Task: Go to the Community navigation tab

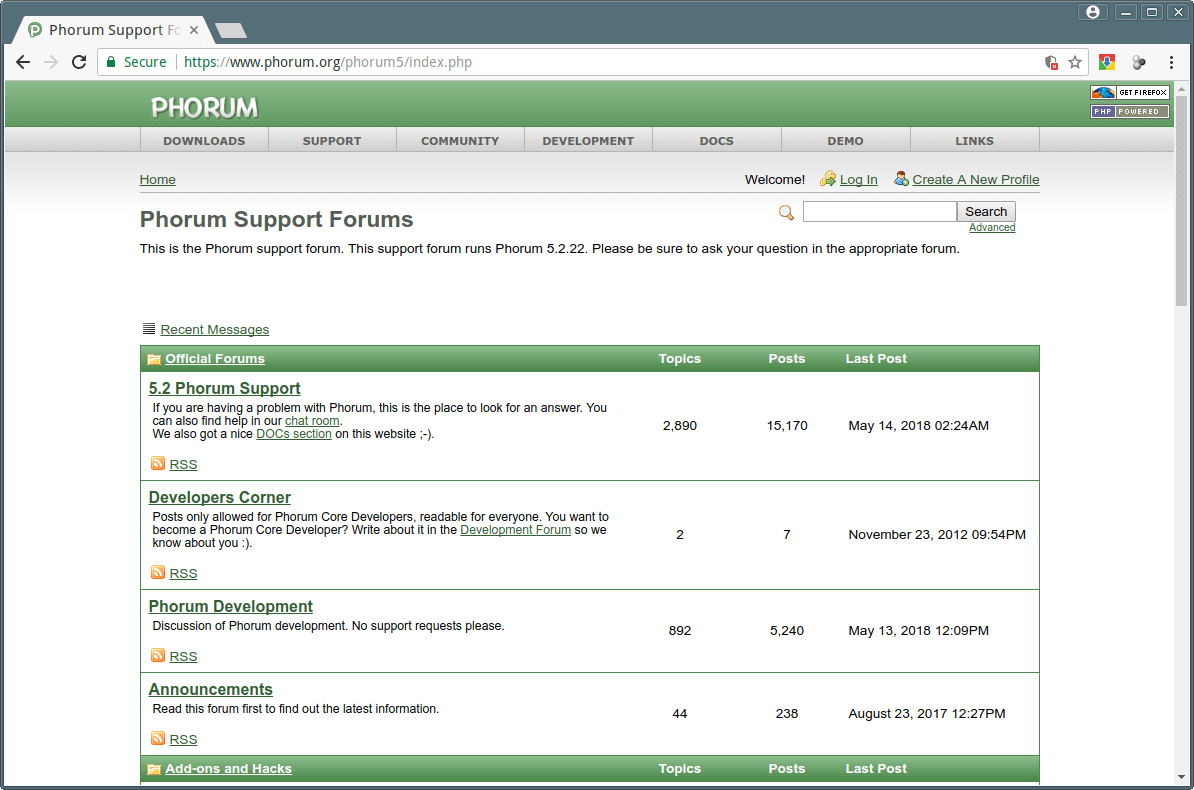Action: click(460, 141)
